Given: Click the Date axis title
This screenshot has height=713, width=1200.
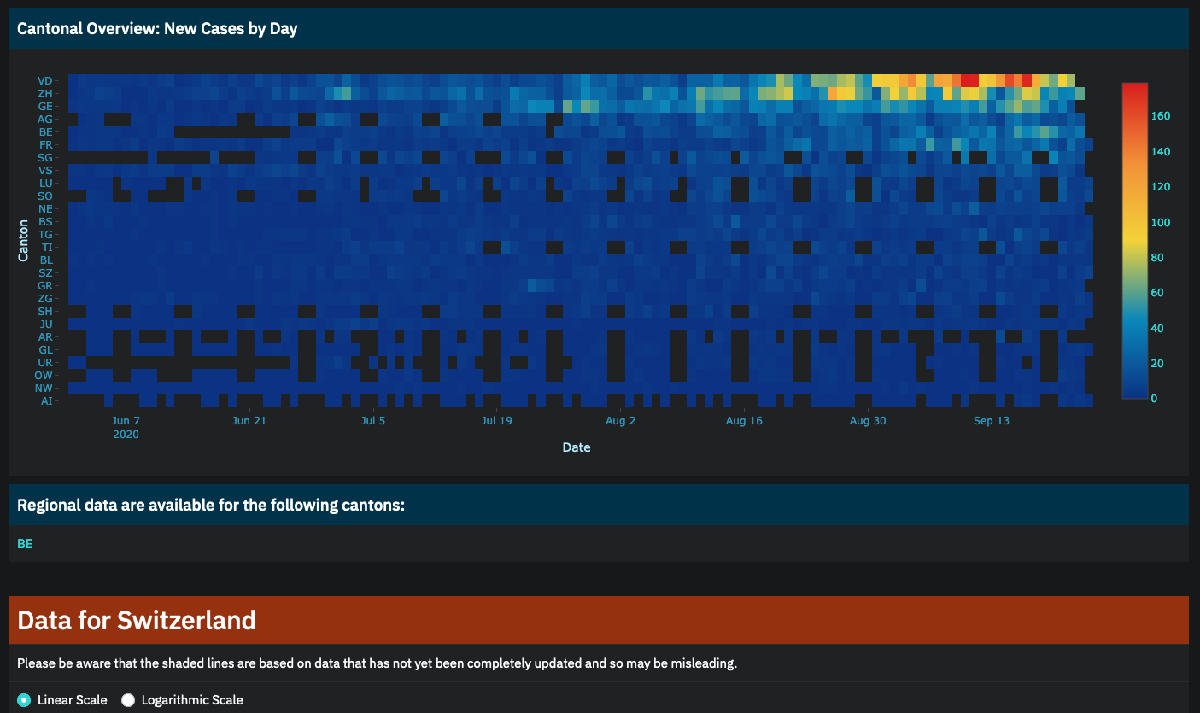Looking at the screenshot, I should pyautogui.click(x=576, y=447).
